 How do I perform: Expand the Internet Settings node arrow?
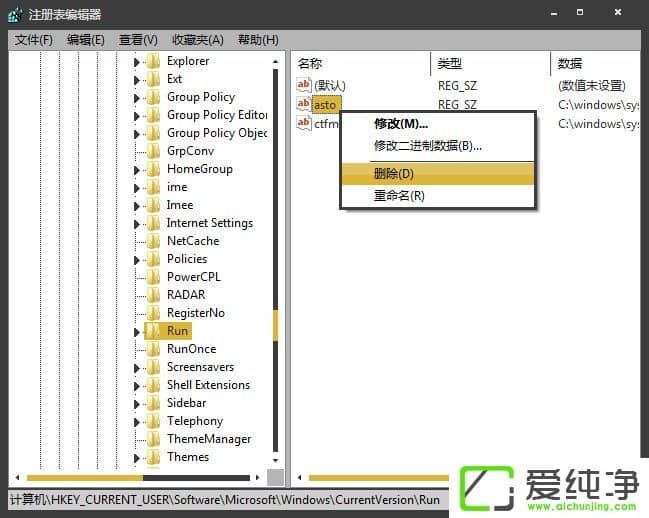click(138, 224)
